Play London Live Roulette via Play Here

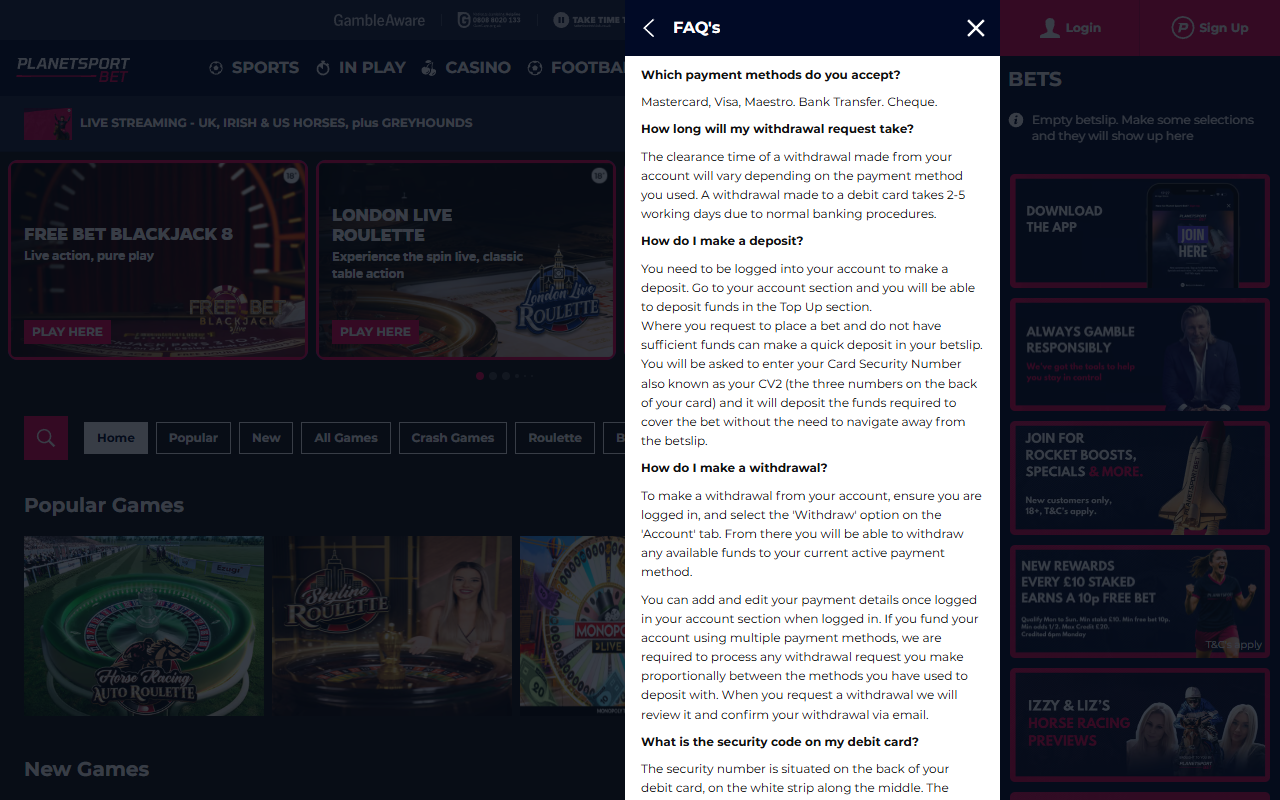click(375, 332)
